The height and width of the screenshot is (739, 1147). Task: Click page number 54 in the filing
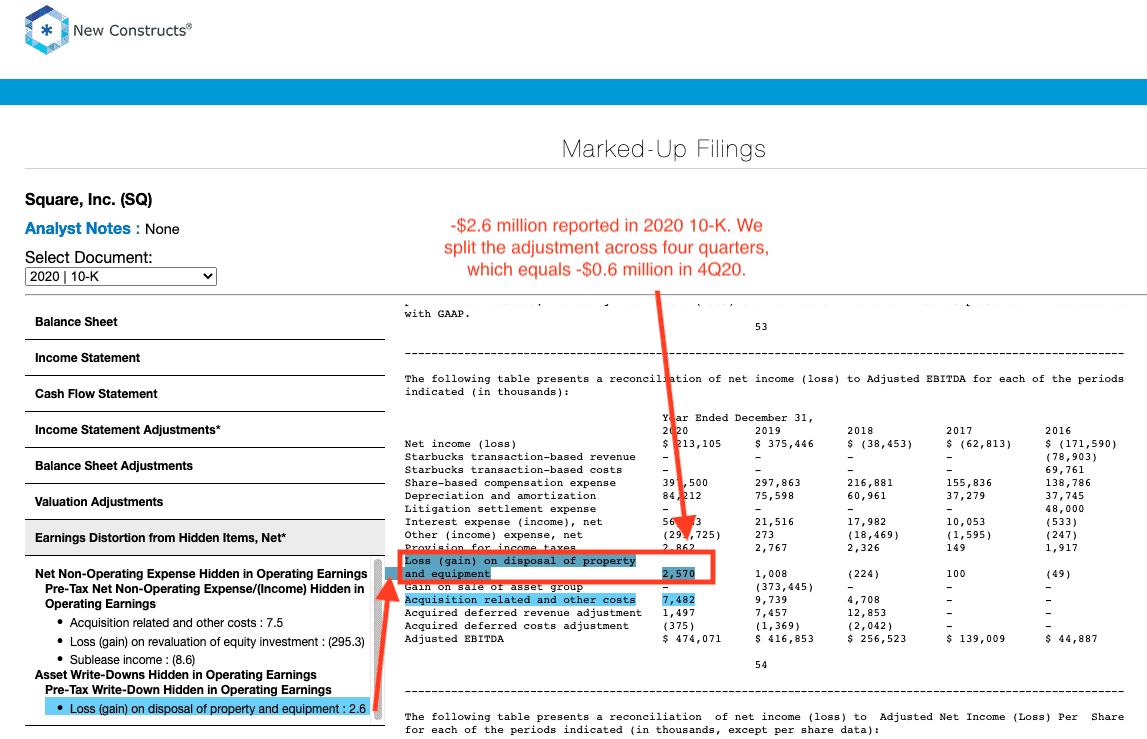coord(761,665)
